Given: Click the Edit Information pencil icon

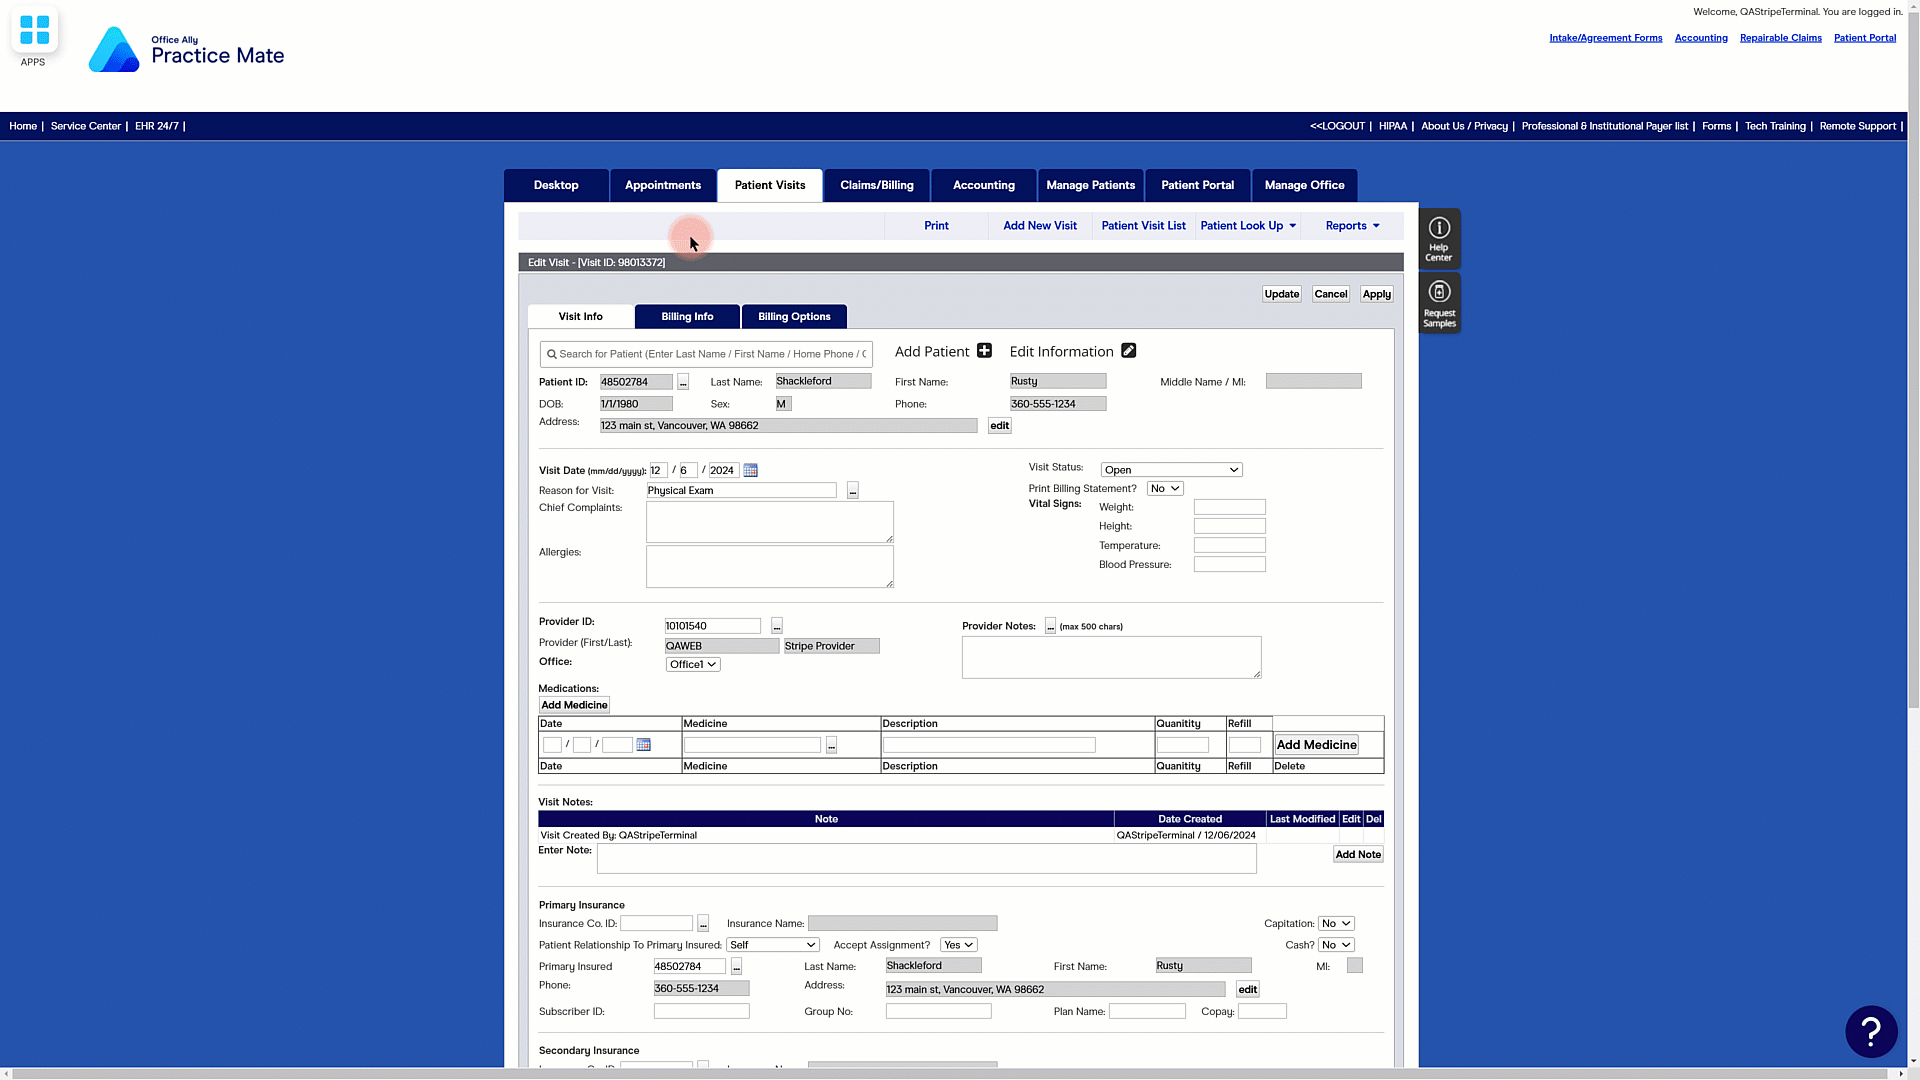Looking at the screenshot, I should coord(1128,351).
